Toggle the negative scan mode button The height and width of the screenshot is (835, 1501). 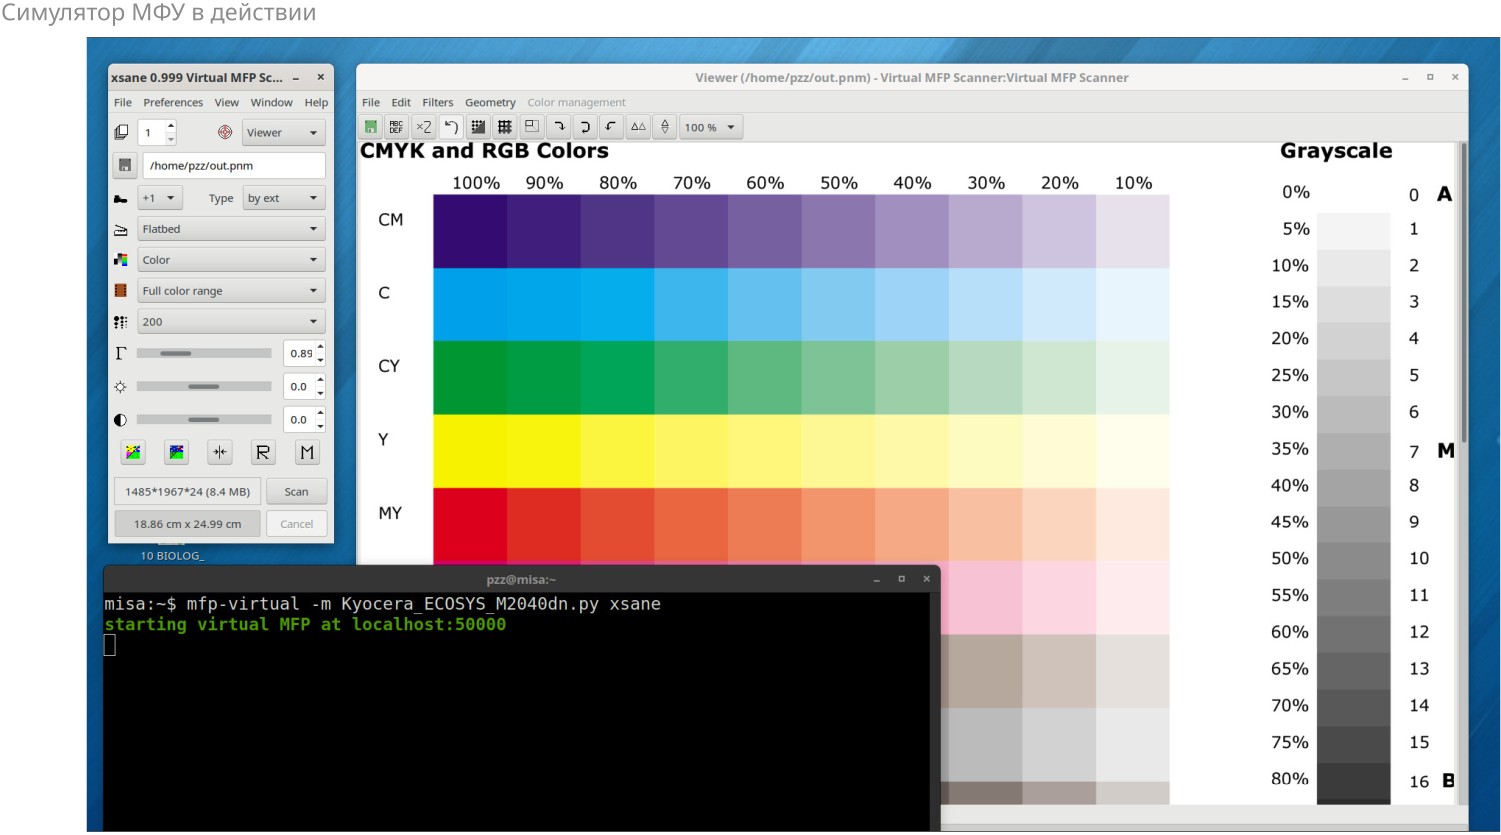177,453
